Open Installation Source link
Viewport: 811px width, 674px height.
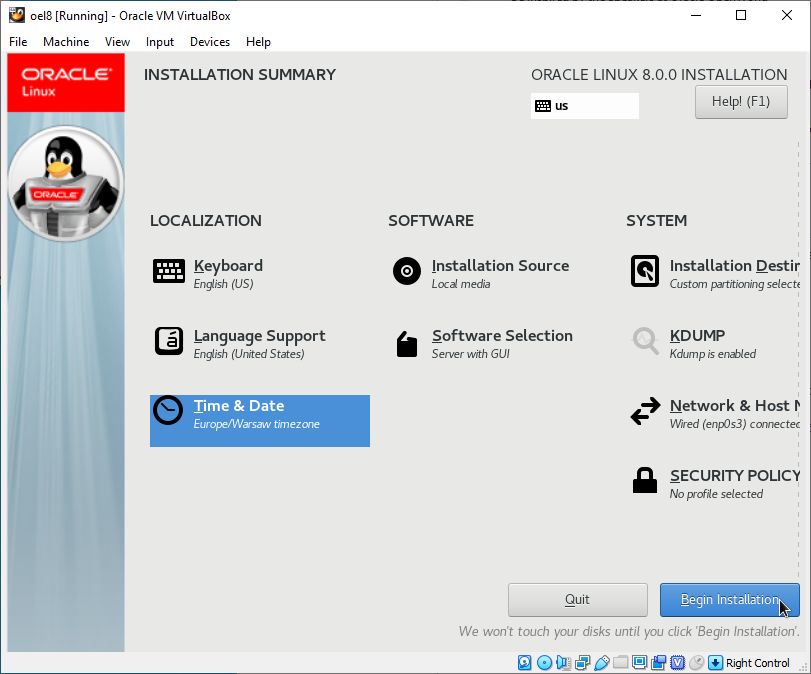[500, 265]
